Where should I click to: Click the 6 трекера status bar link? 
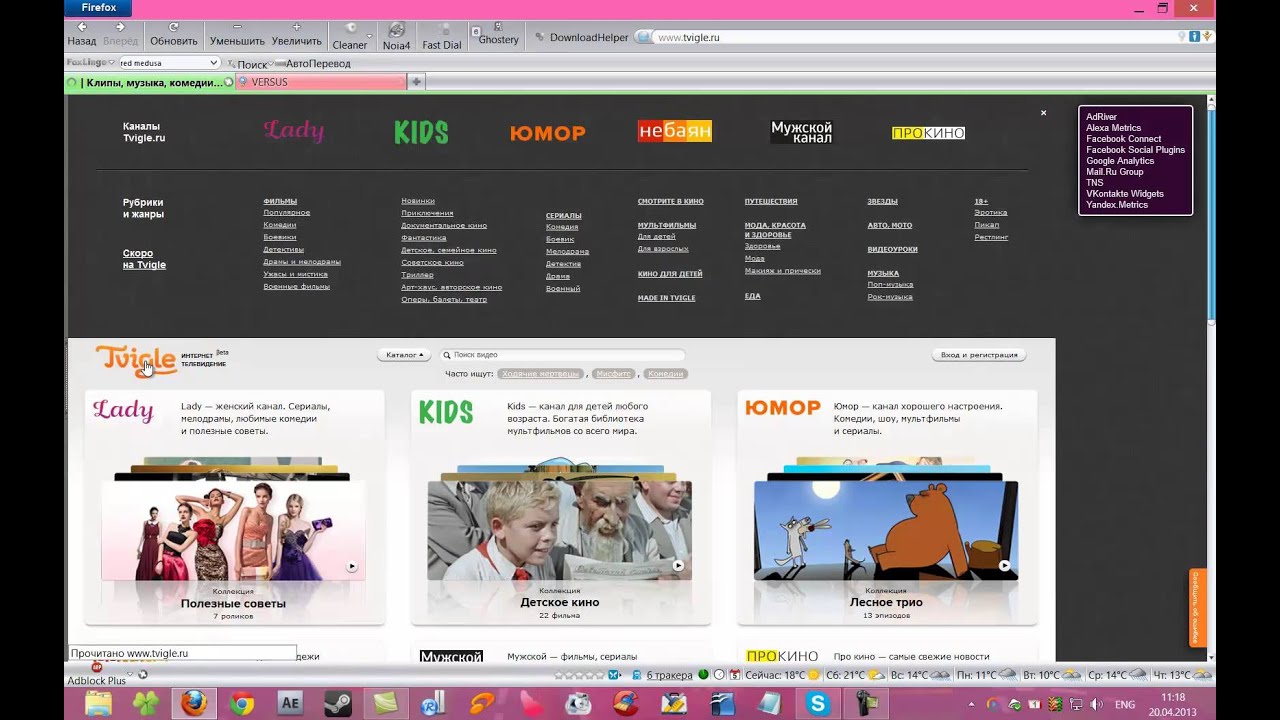[669, 675]
